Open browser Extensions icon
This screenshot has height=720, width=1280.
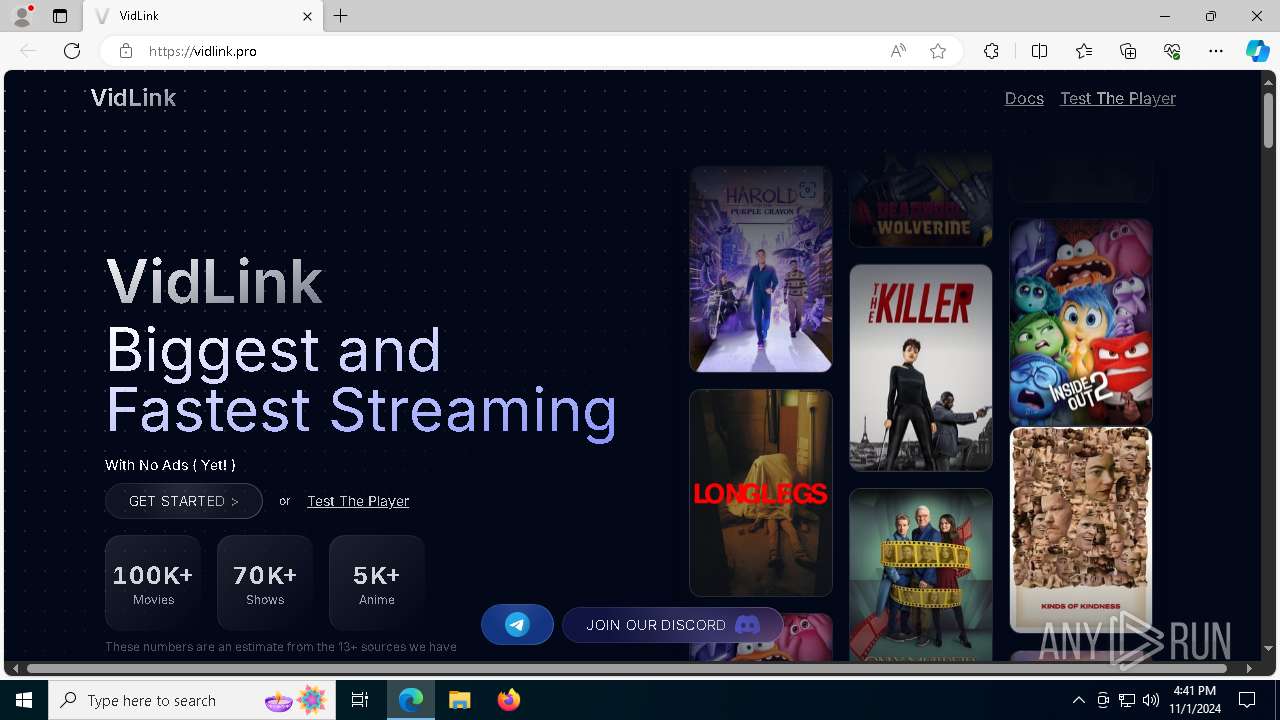[x=991, y=51]
